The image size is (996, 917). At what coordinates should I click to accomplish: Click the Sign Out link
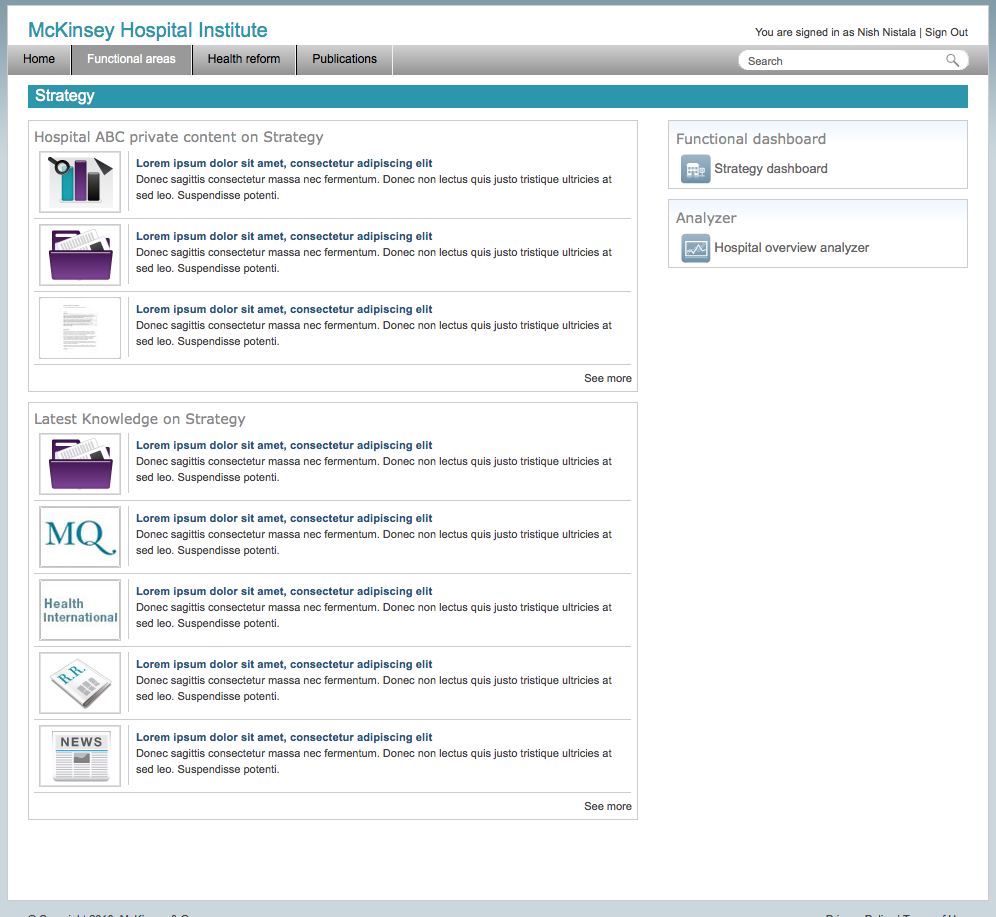pyautogui.click(x=946, y=32)
